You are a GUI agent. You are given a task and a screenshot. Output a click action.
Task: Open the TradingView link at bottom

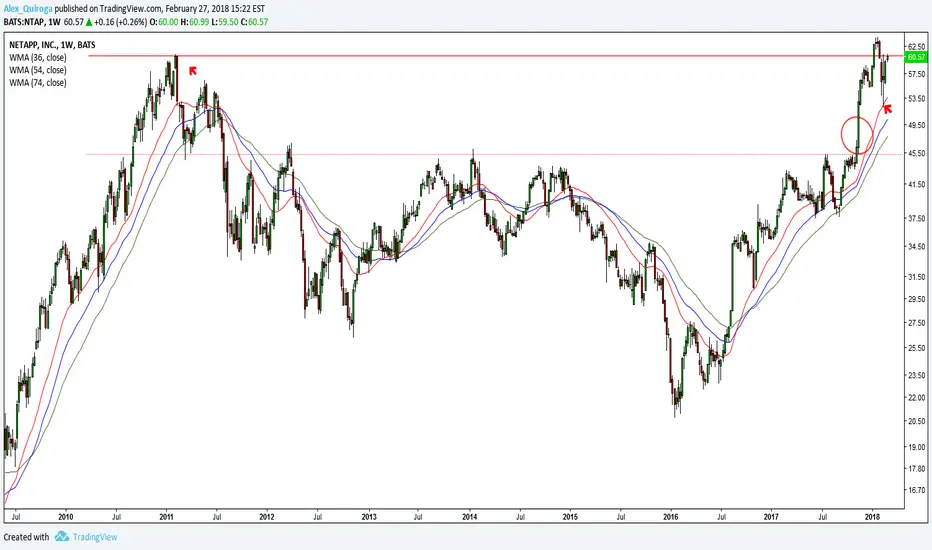[95, 537]
